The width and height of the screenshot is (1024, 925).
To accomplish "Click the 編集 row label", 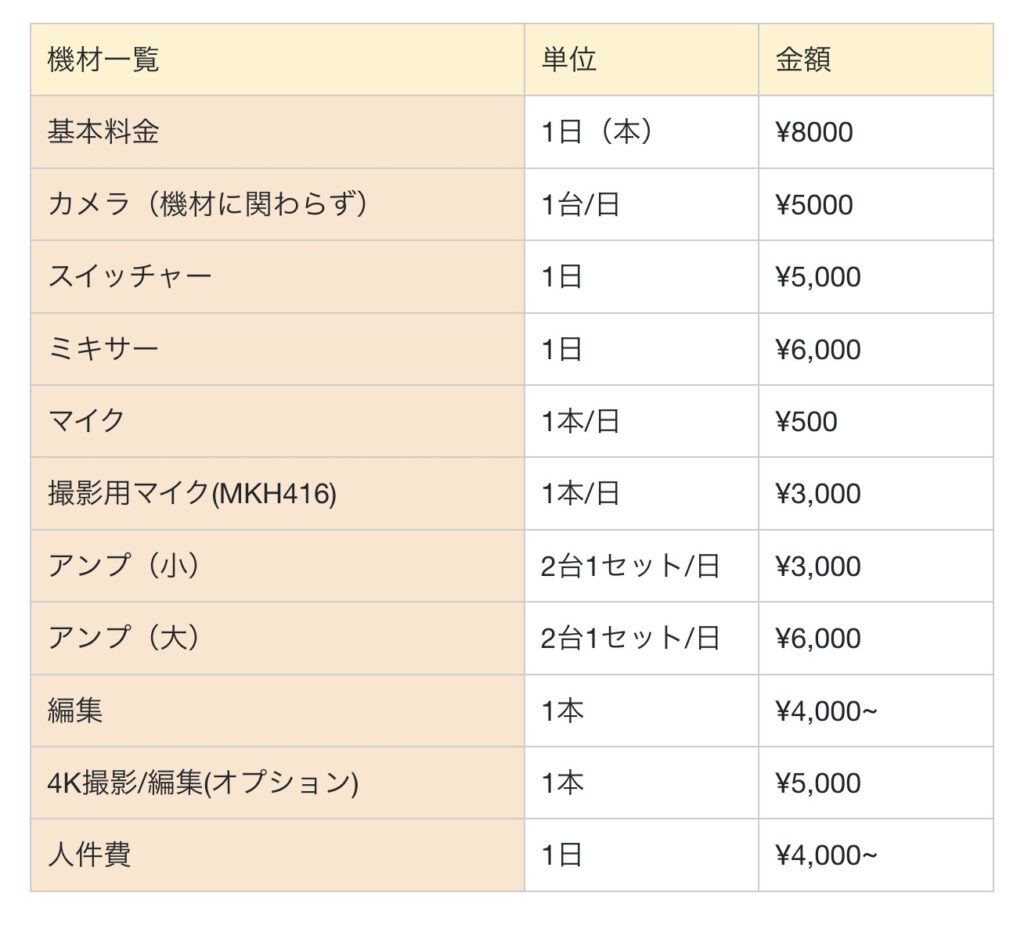I will (x=75, y=710).
